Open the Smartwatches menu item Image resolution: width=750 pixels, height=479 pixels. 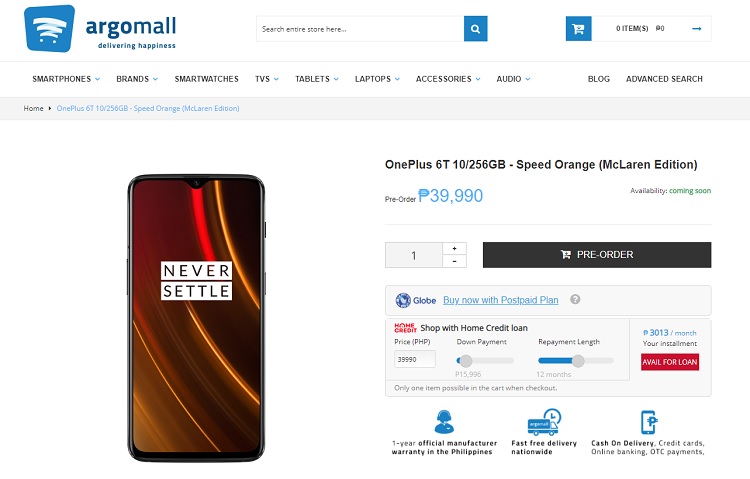pyautogui.click(x=206, y=79)
